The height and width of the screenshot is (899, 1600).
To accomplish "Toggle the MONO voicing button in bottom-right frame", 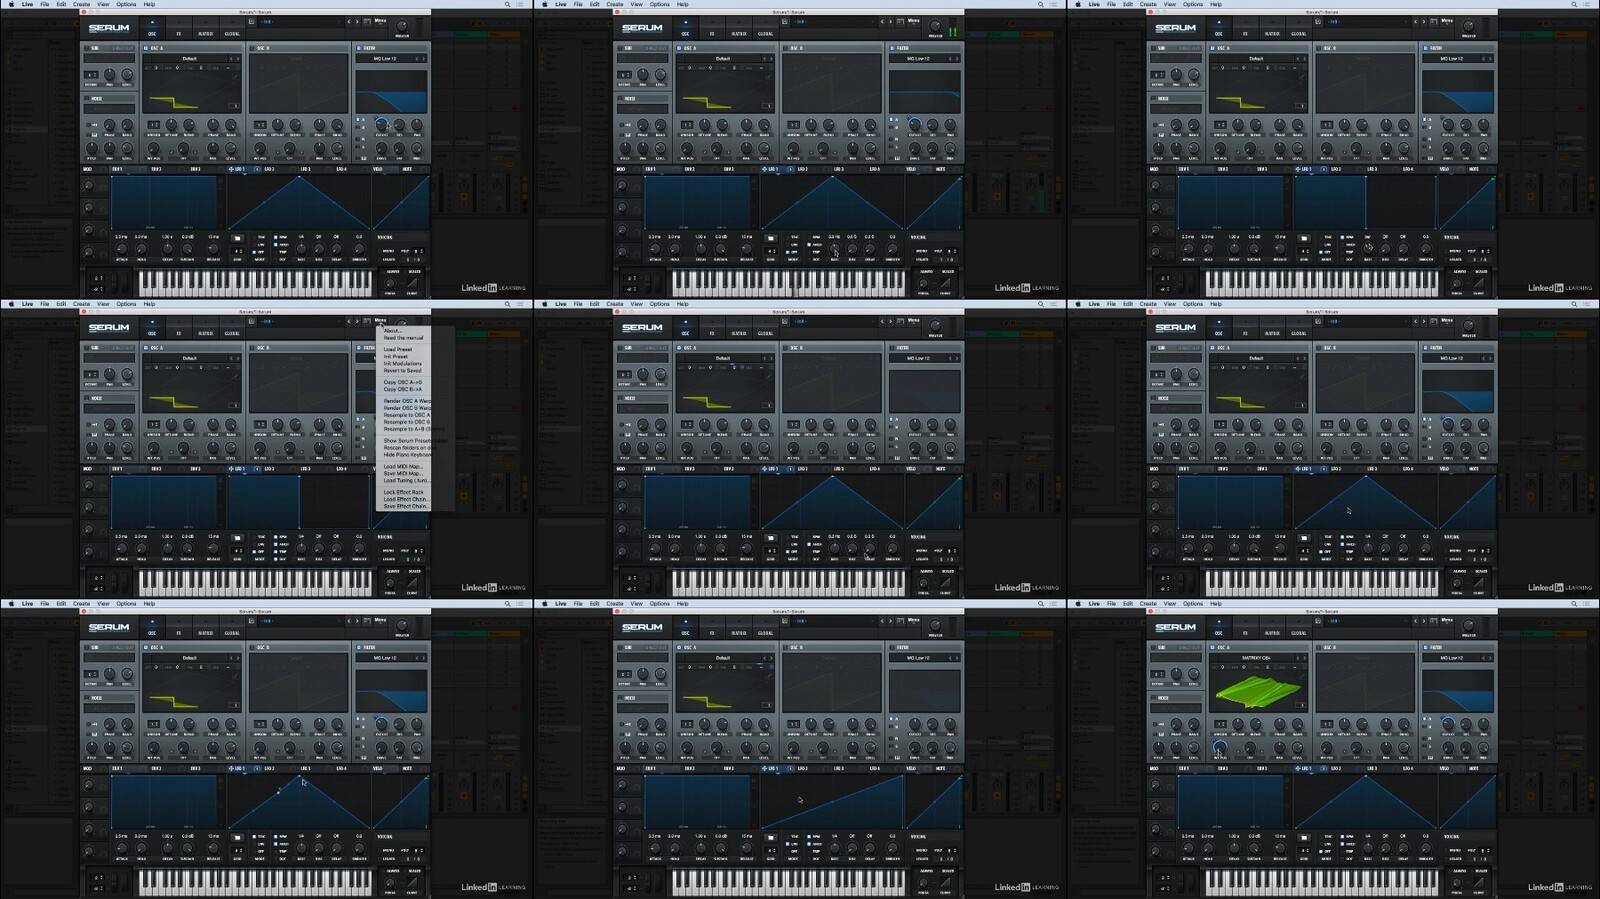I will (1455, 850).
